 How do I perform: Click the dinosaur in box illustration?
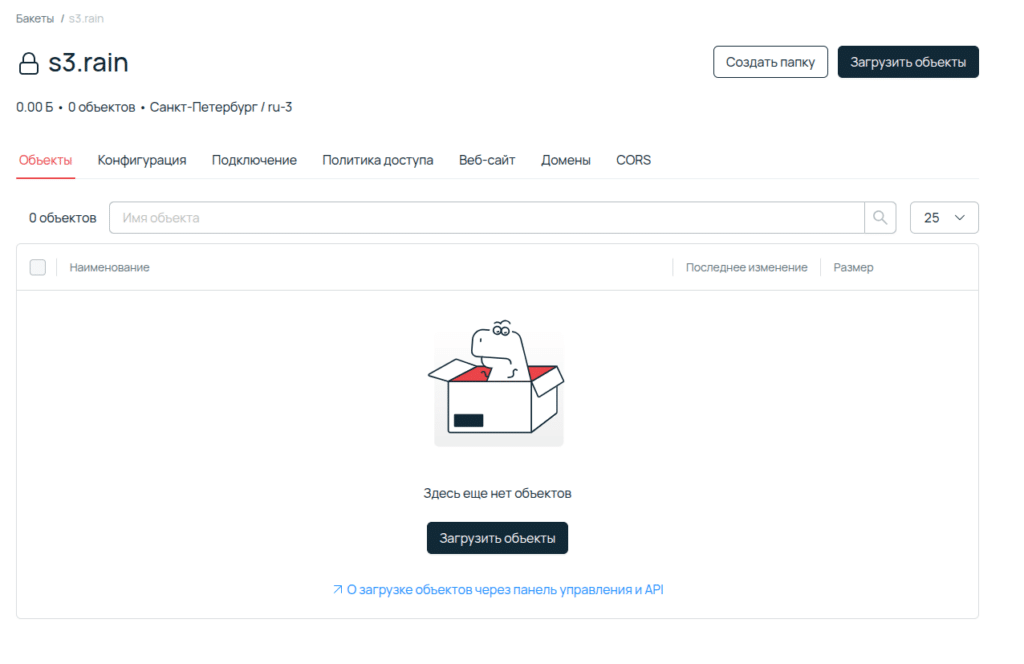[497, 384]
